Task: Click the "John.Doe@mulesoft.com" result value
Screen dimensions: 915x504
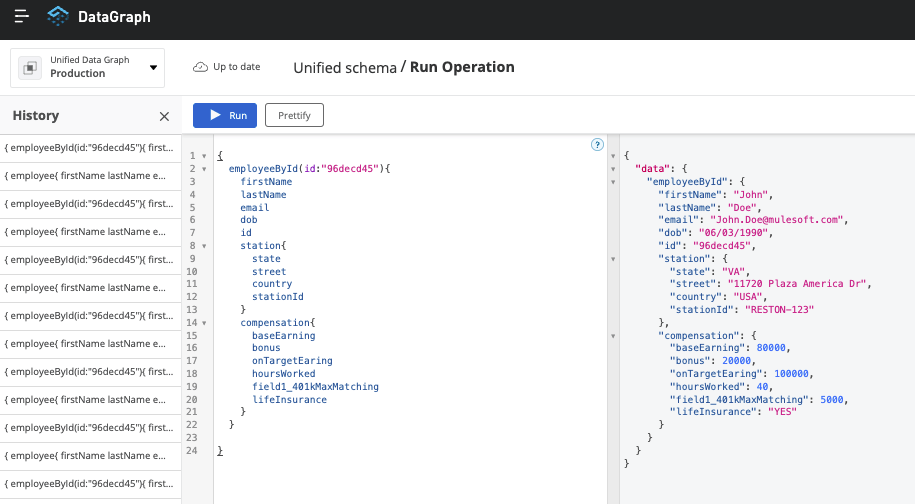Action: 777,220
